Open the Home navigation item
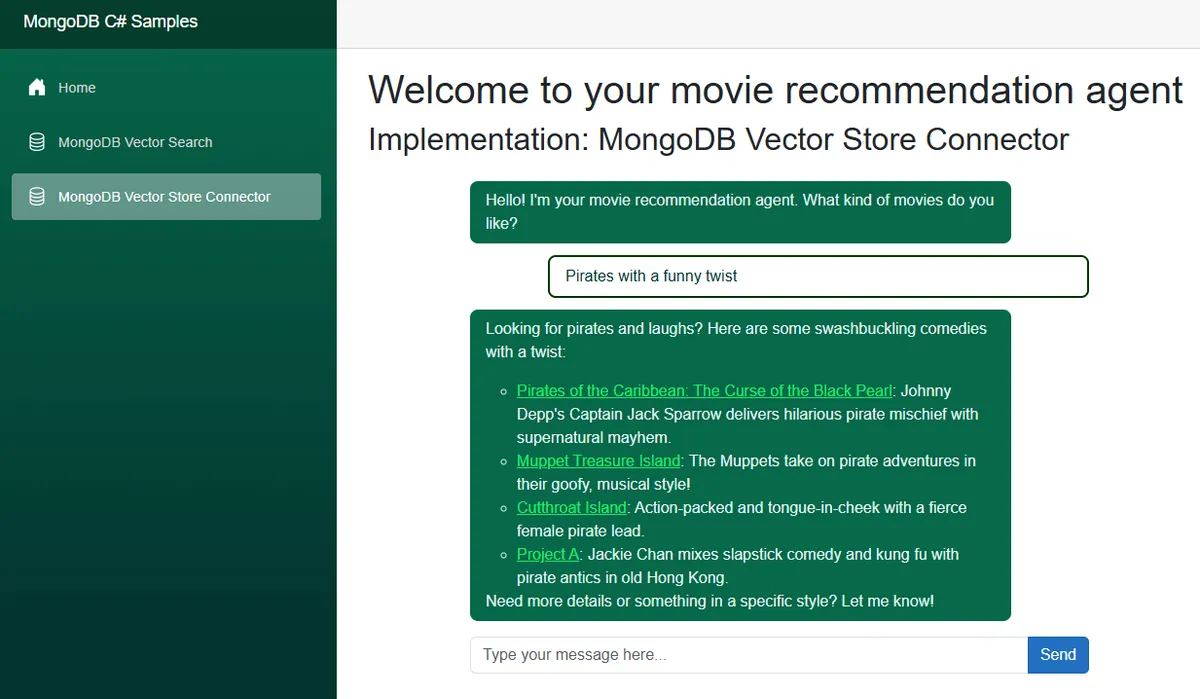Screen dimensions: 1200x699 (166, 87)
